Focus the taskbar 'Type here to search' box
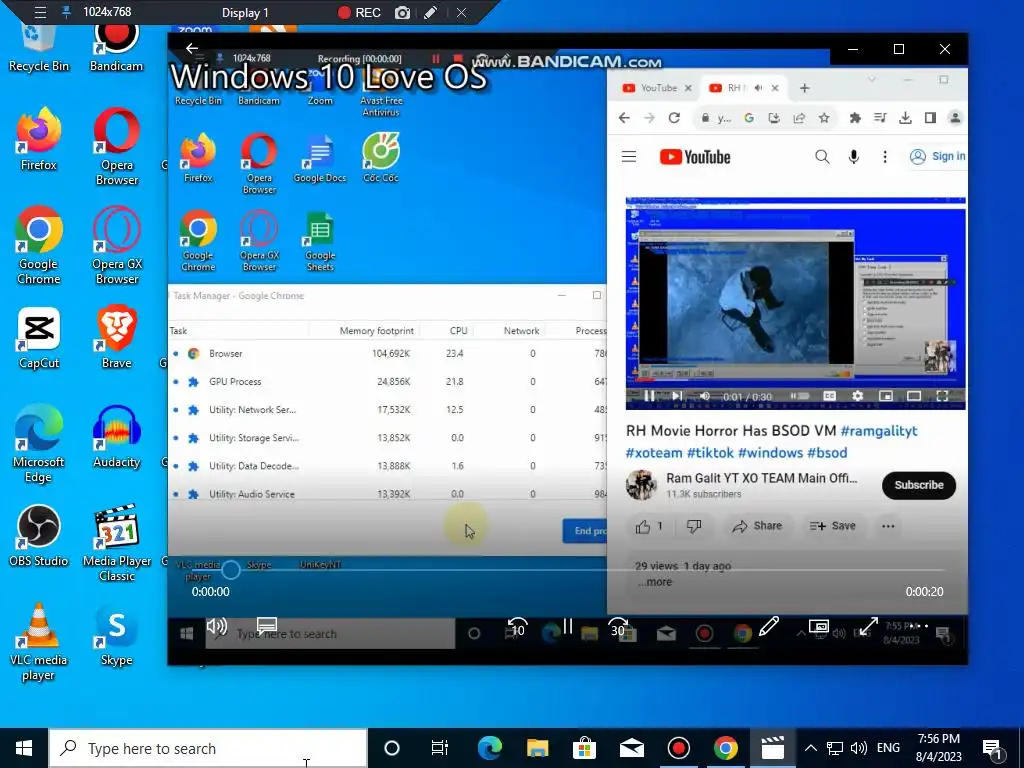The image size is (1024, 768). pos(208,748)
